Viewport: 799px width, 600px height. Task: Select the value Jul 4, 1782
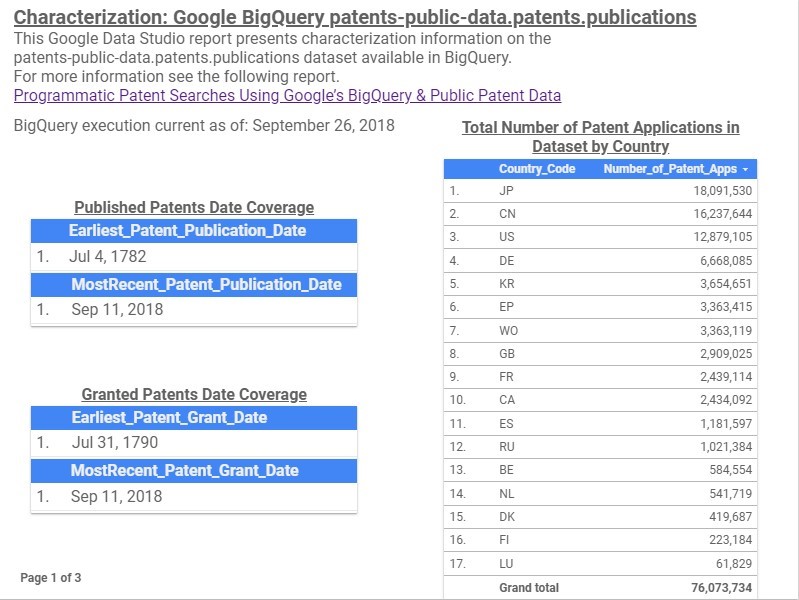(x=108, y=256)
